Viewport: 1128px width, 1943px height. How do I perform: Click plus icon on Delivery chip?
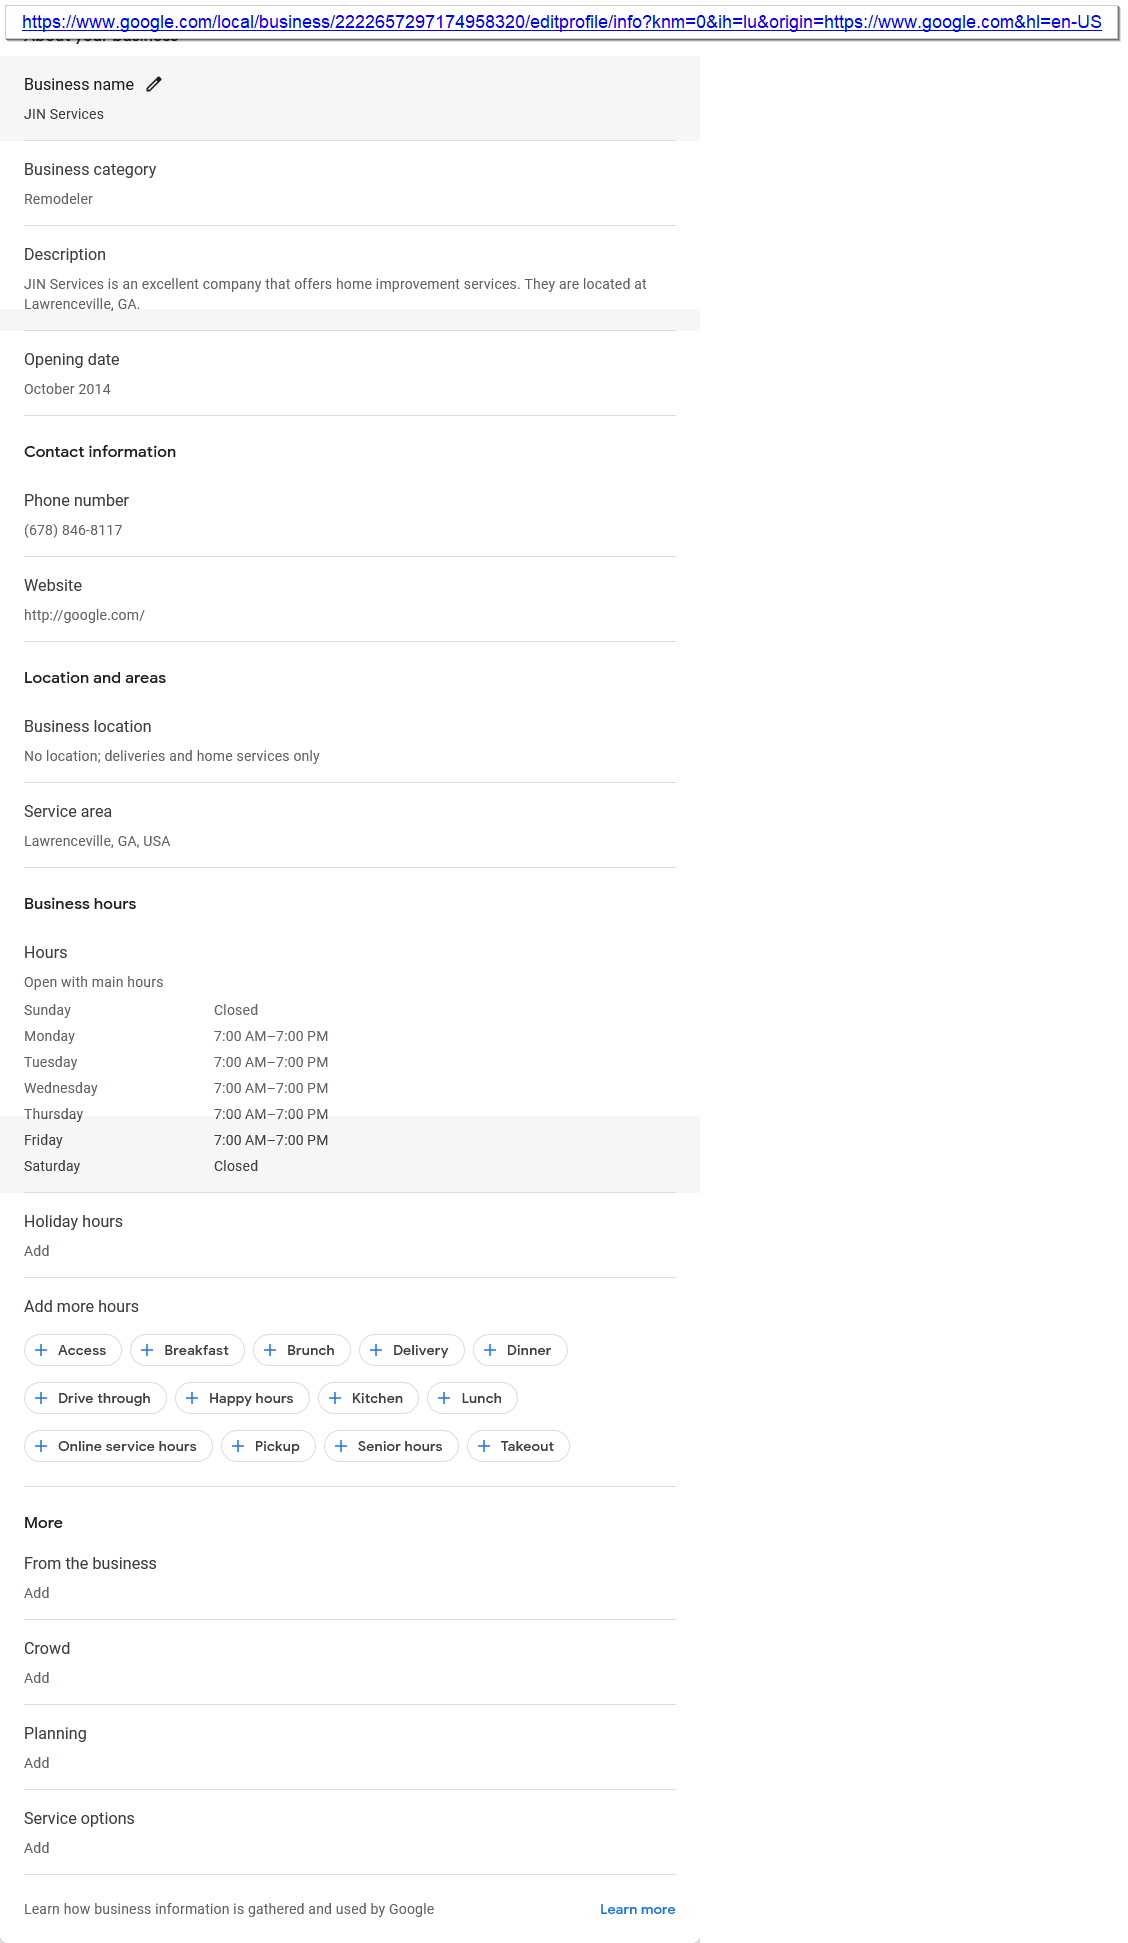376,1350
